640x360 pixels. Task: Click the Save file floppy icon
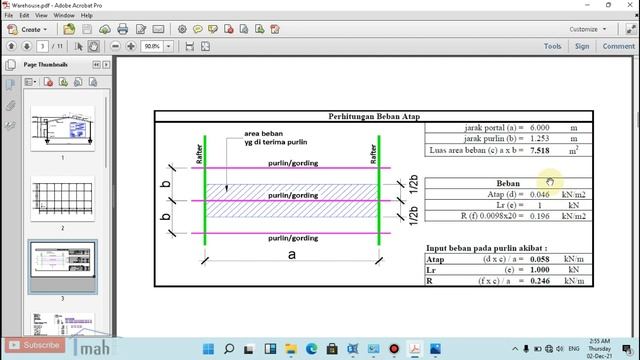tap(87, 29)
